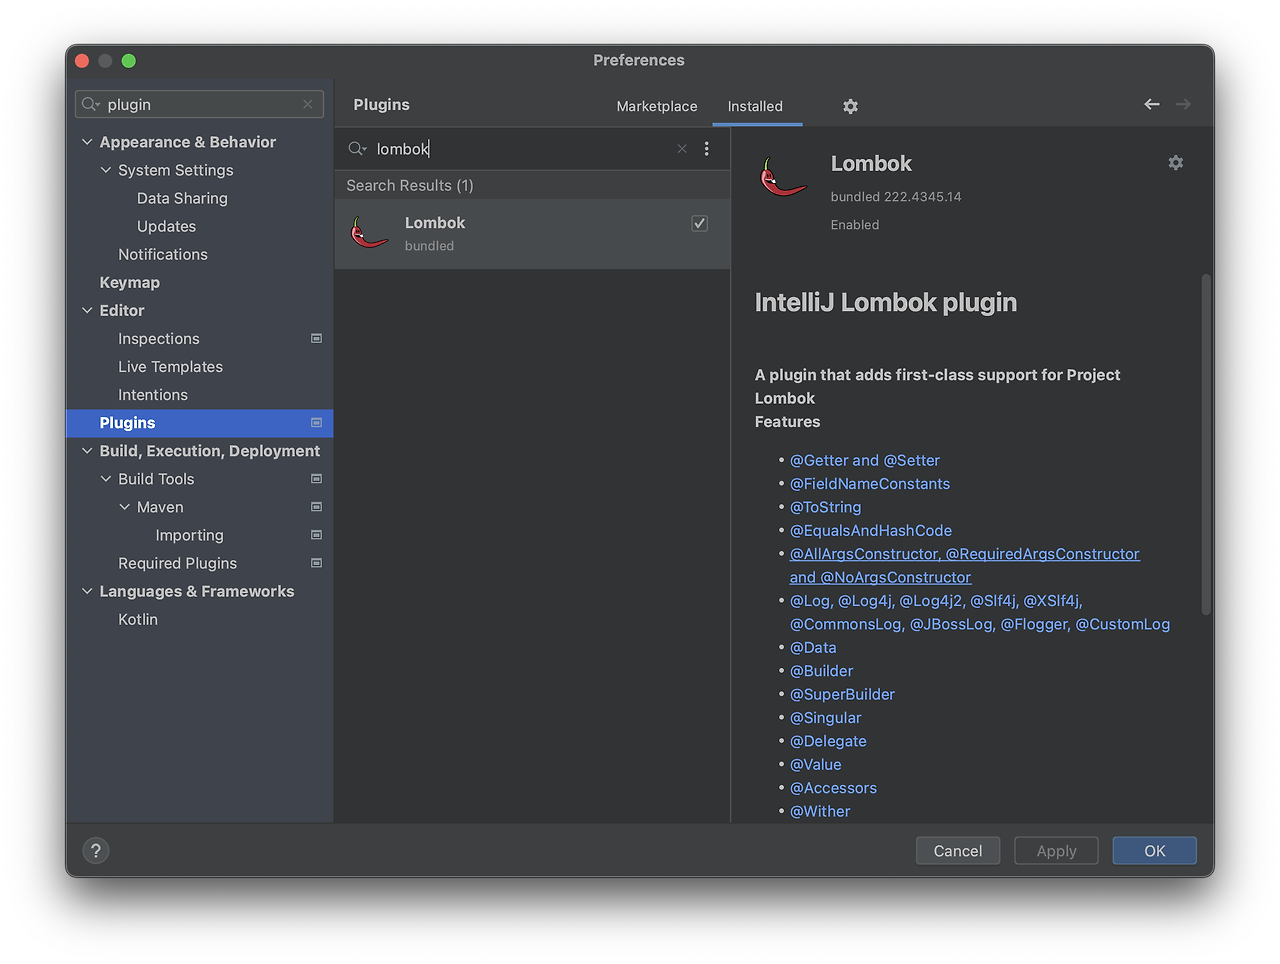Select Kotlin under Languages & Frameworks
This screenshot has width=1280, height=964.
click(138, 619)
